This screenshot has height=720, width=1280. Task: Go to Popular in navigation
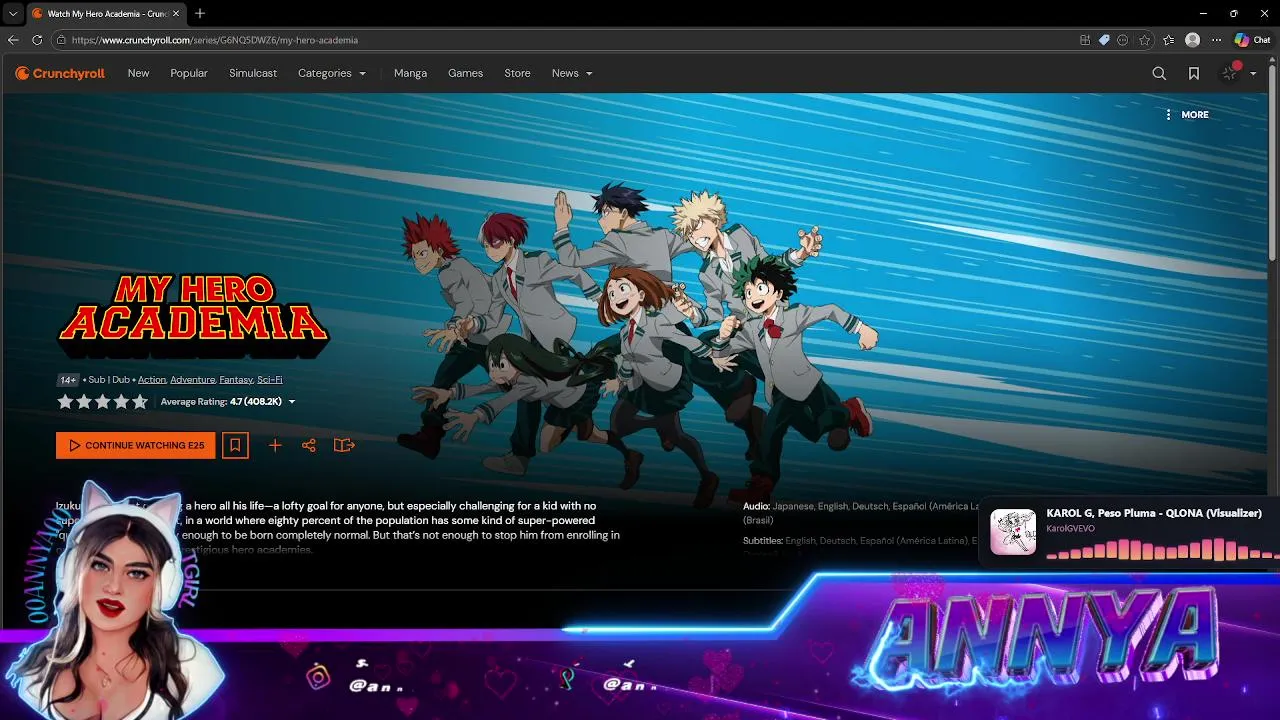tap(189, 73)
